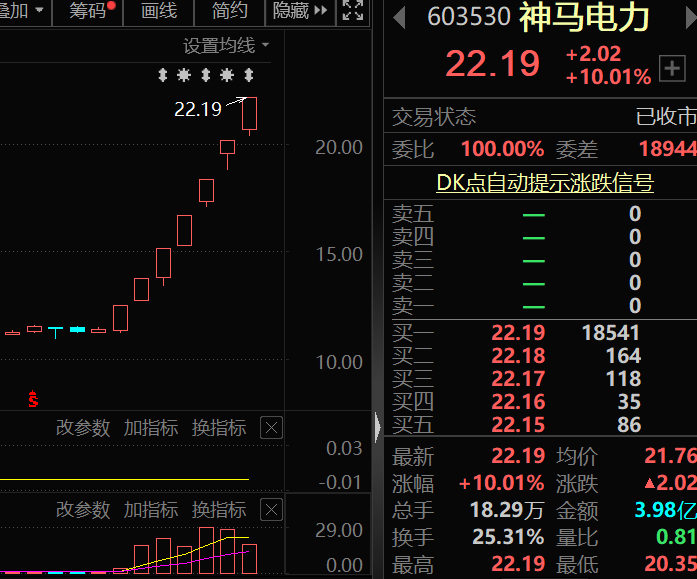This screenshot has width=697, height=579.
Task: Click the first event marker icon above the candles
Action: coord(164,75)
